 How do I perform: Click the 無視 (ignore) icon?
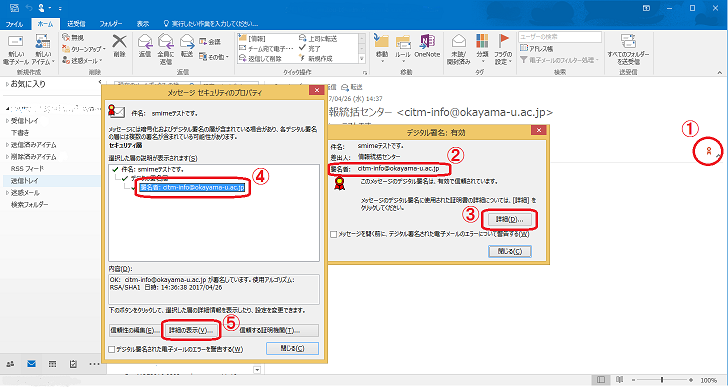[66, 38]
